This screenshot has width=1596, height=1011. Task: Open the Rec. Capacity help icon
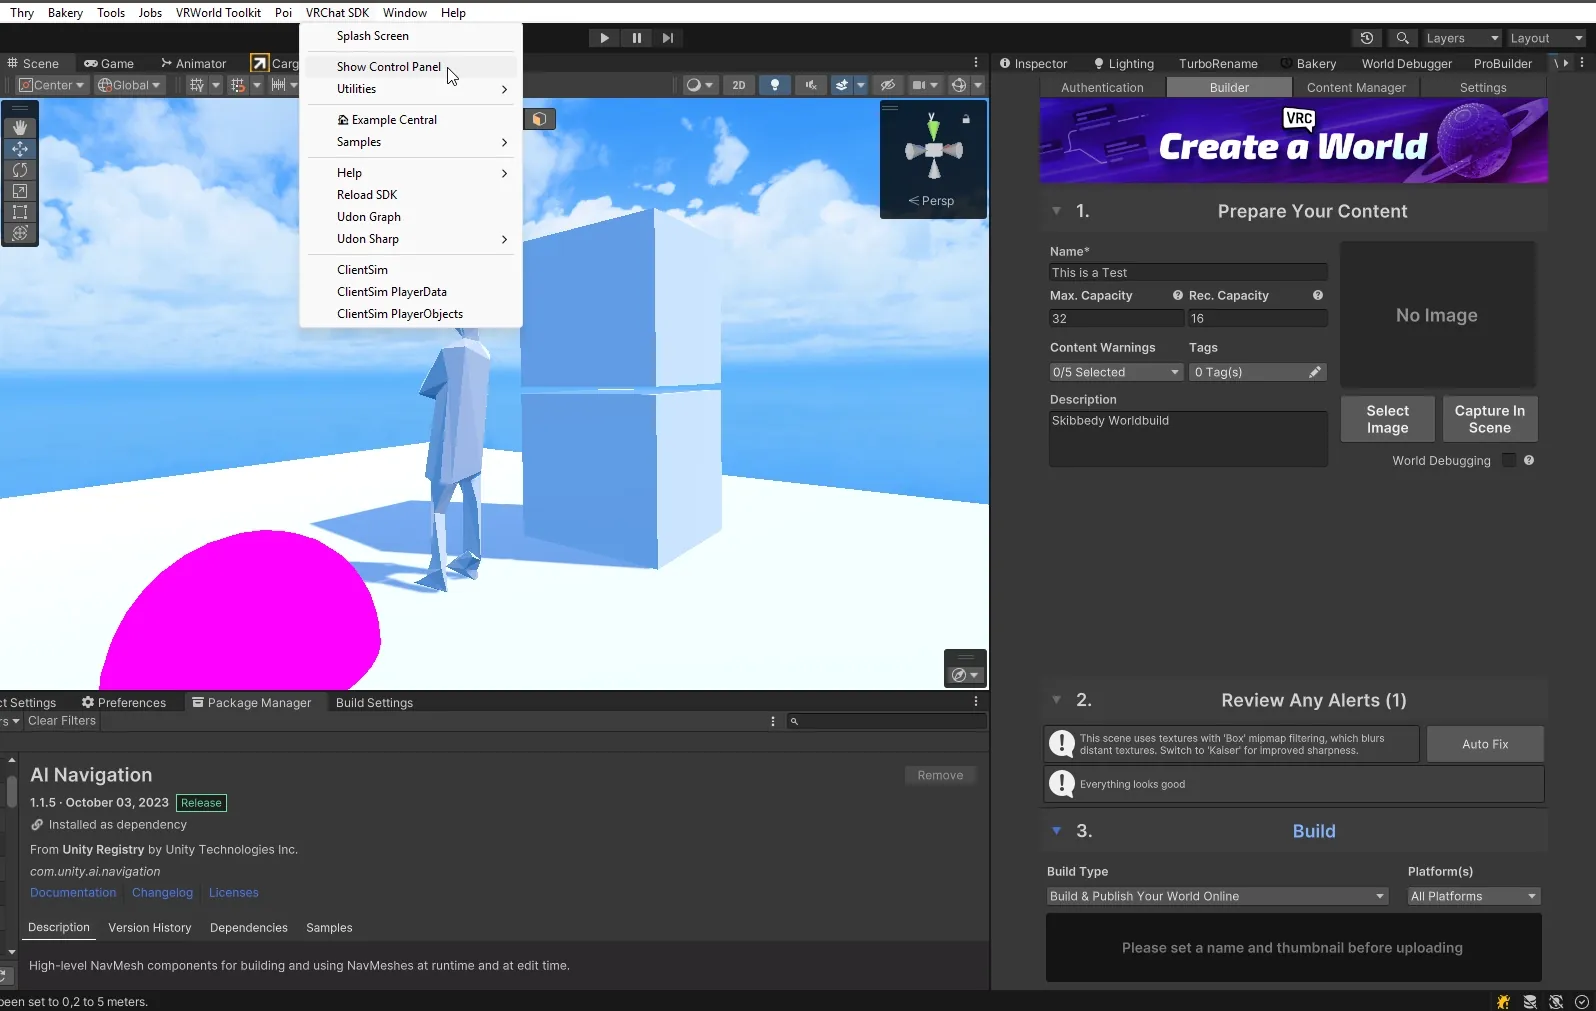coord(1318,295)
